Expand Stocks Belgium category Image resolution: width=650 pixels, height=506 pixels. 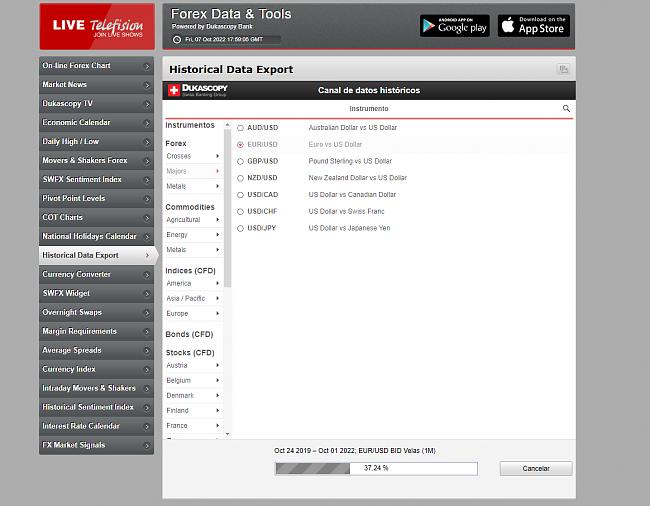(193, 380)
